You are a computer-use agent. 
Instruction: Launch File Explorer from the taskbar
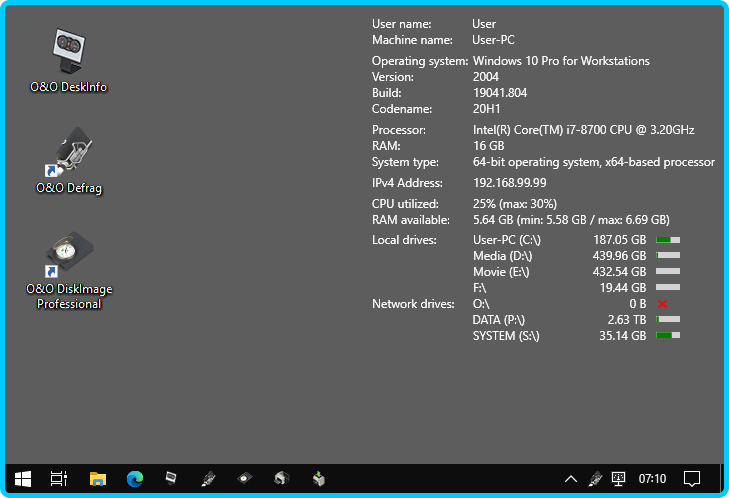(x=98, y=479)
